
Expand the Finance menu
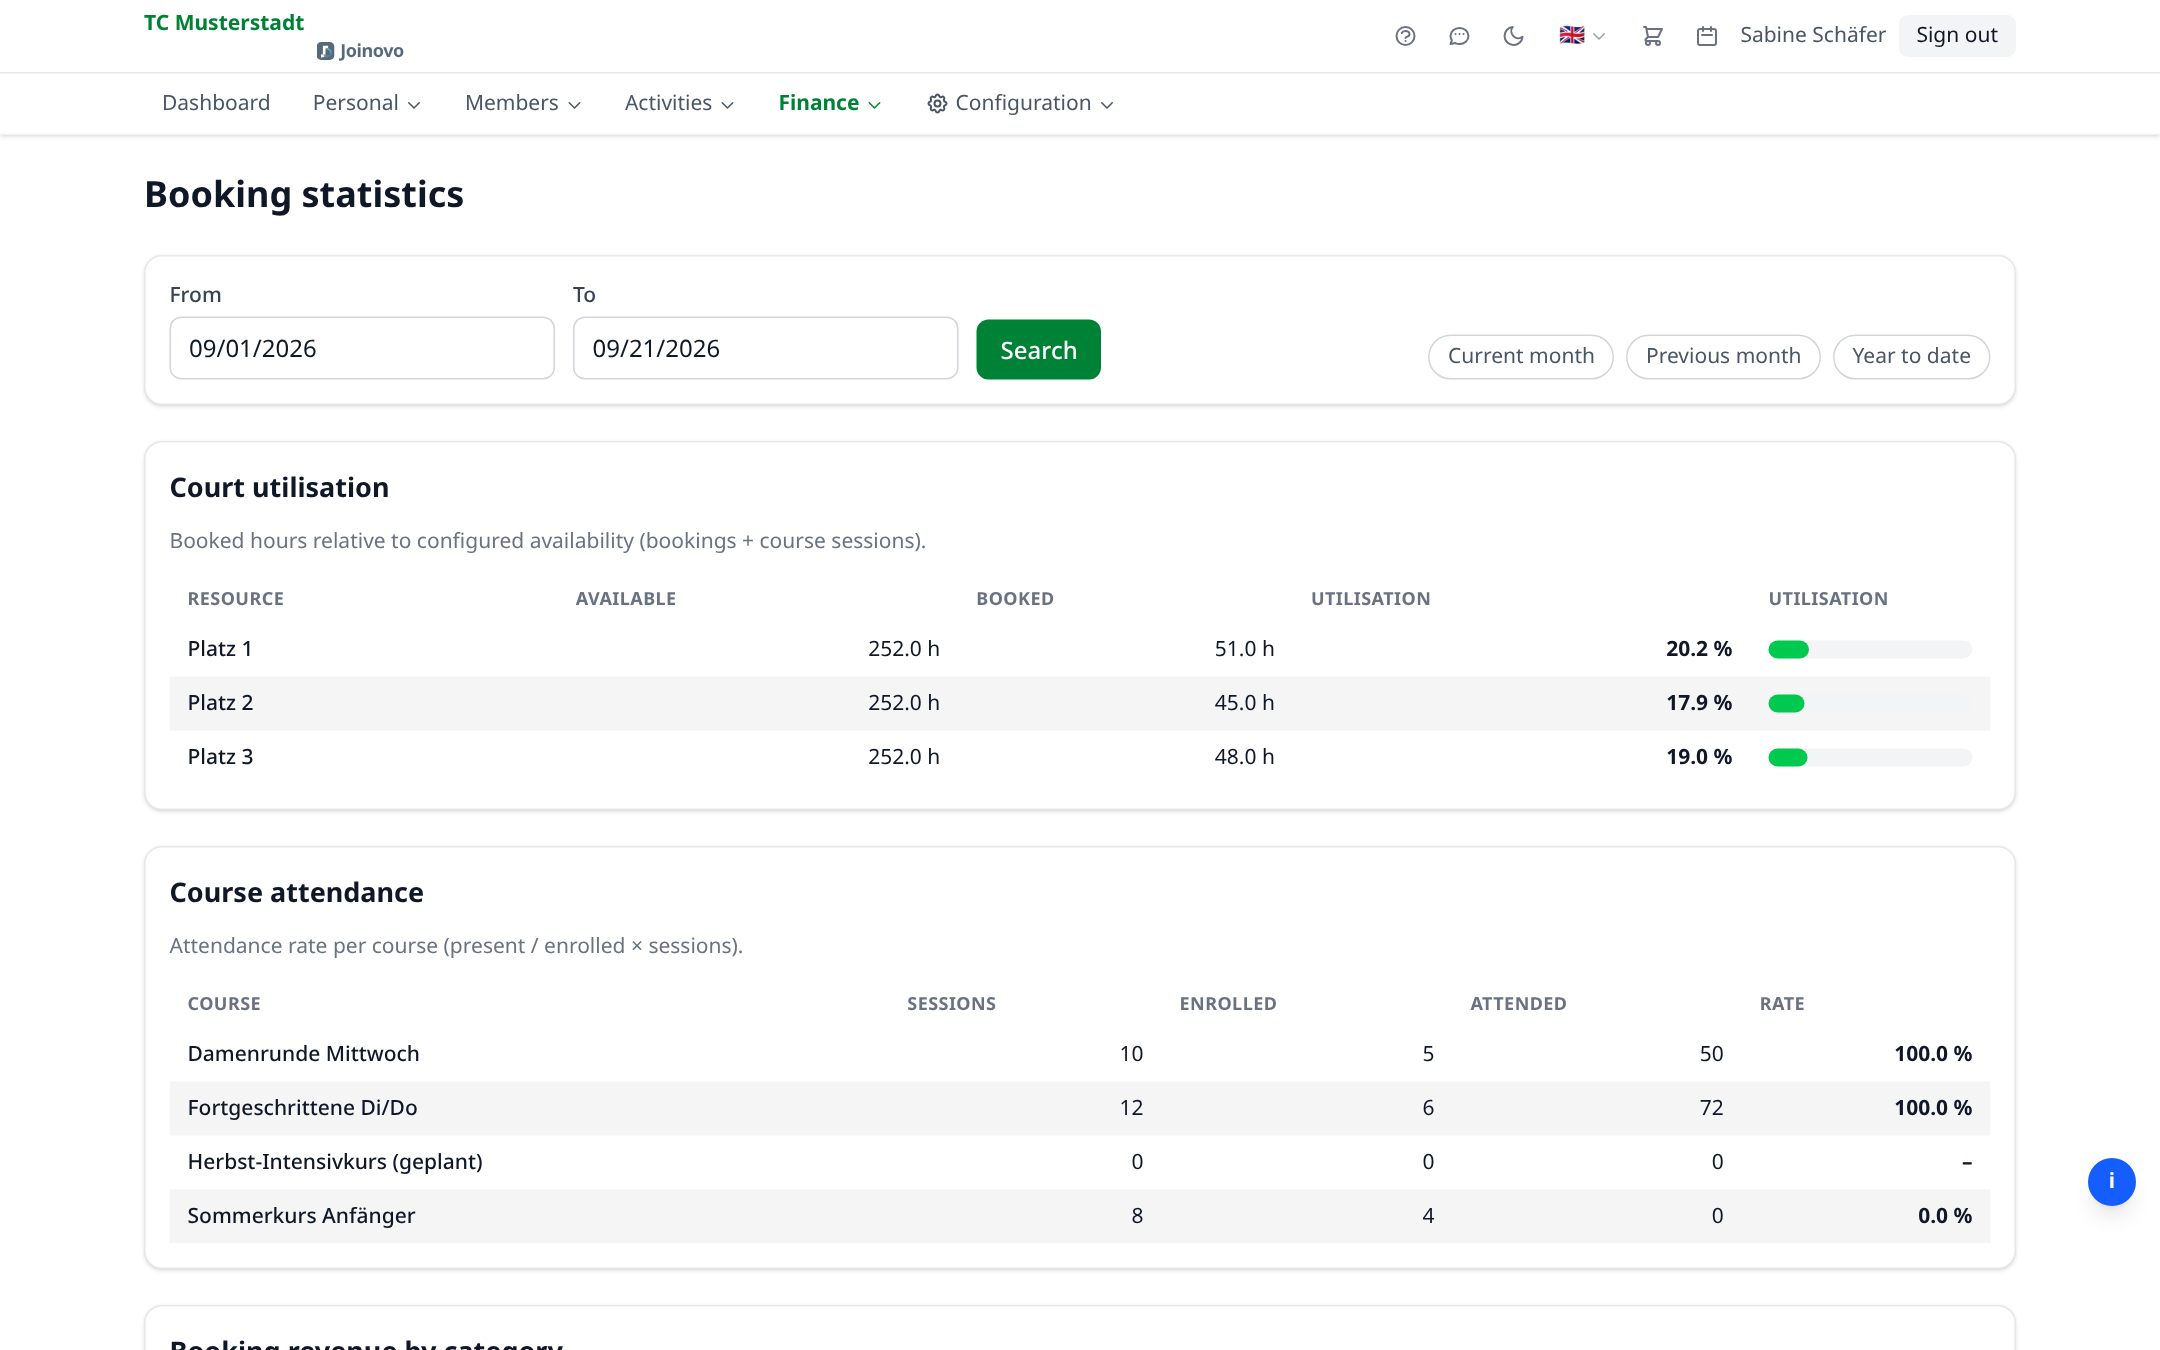[829, 103]
